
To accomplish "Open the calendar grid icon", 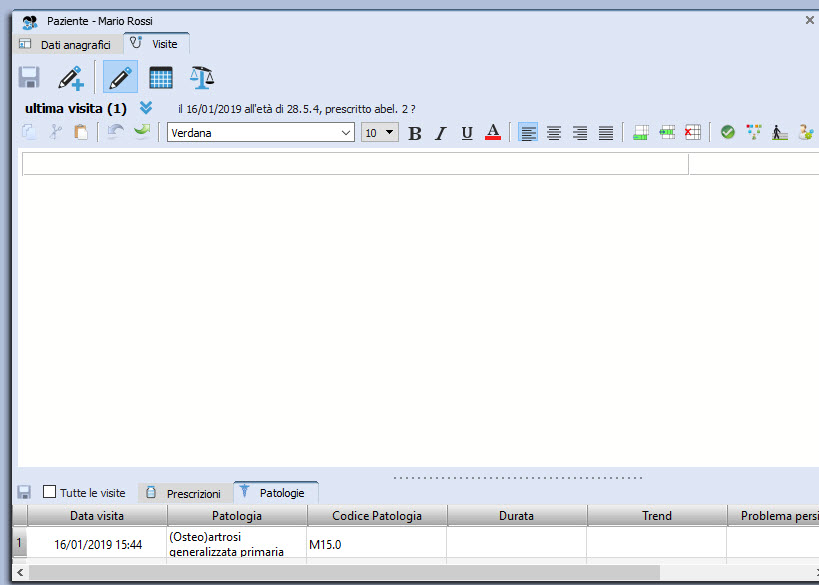I will tap(161, 77).
